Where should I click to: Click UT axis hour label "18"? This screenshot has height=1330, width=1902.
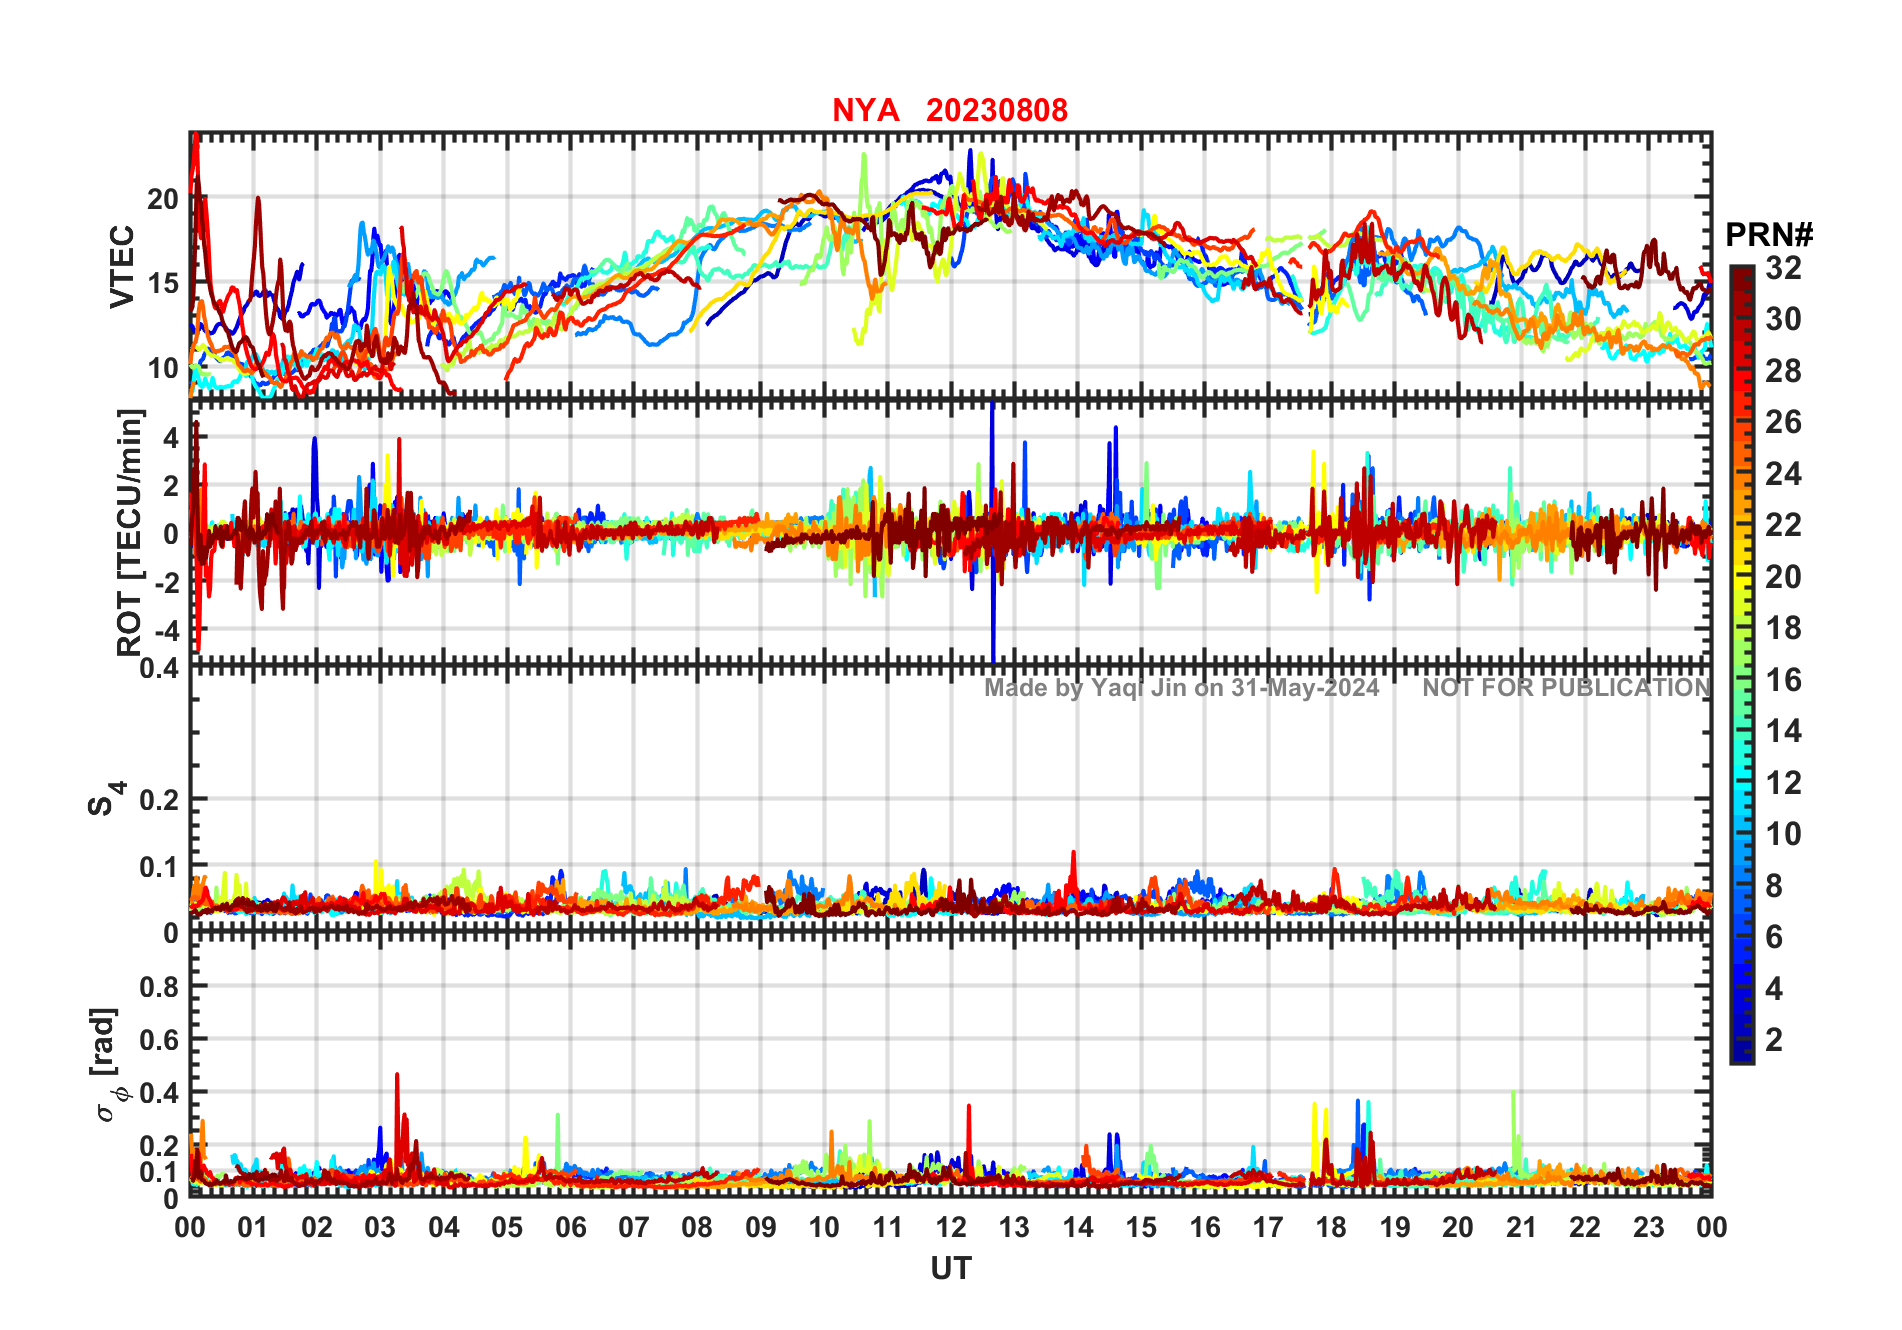click(x=1331, y=1227)
